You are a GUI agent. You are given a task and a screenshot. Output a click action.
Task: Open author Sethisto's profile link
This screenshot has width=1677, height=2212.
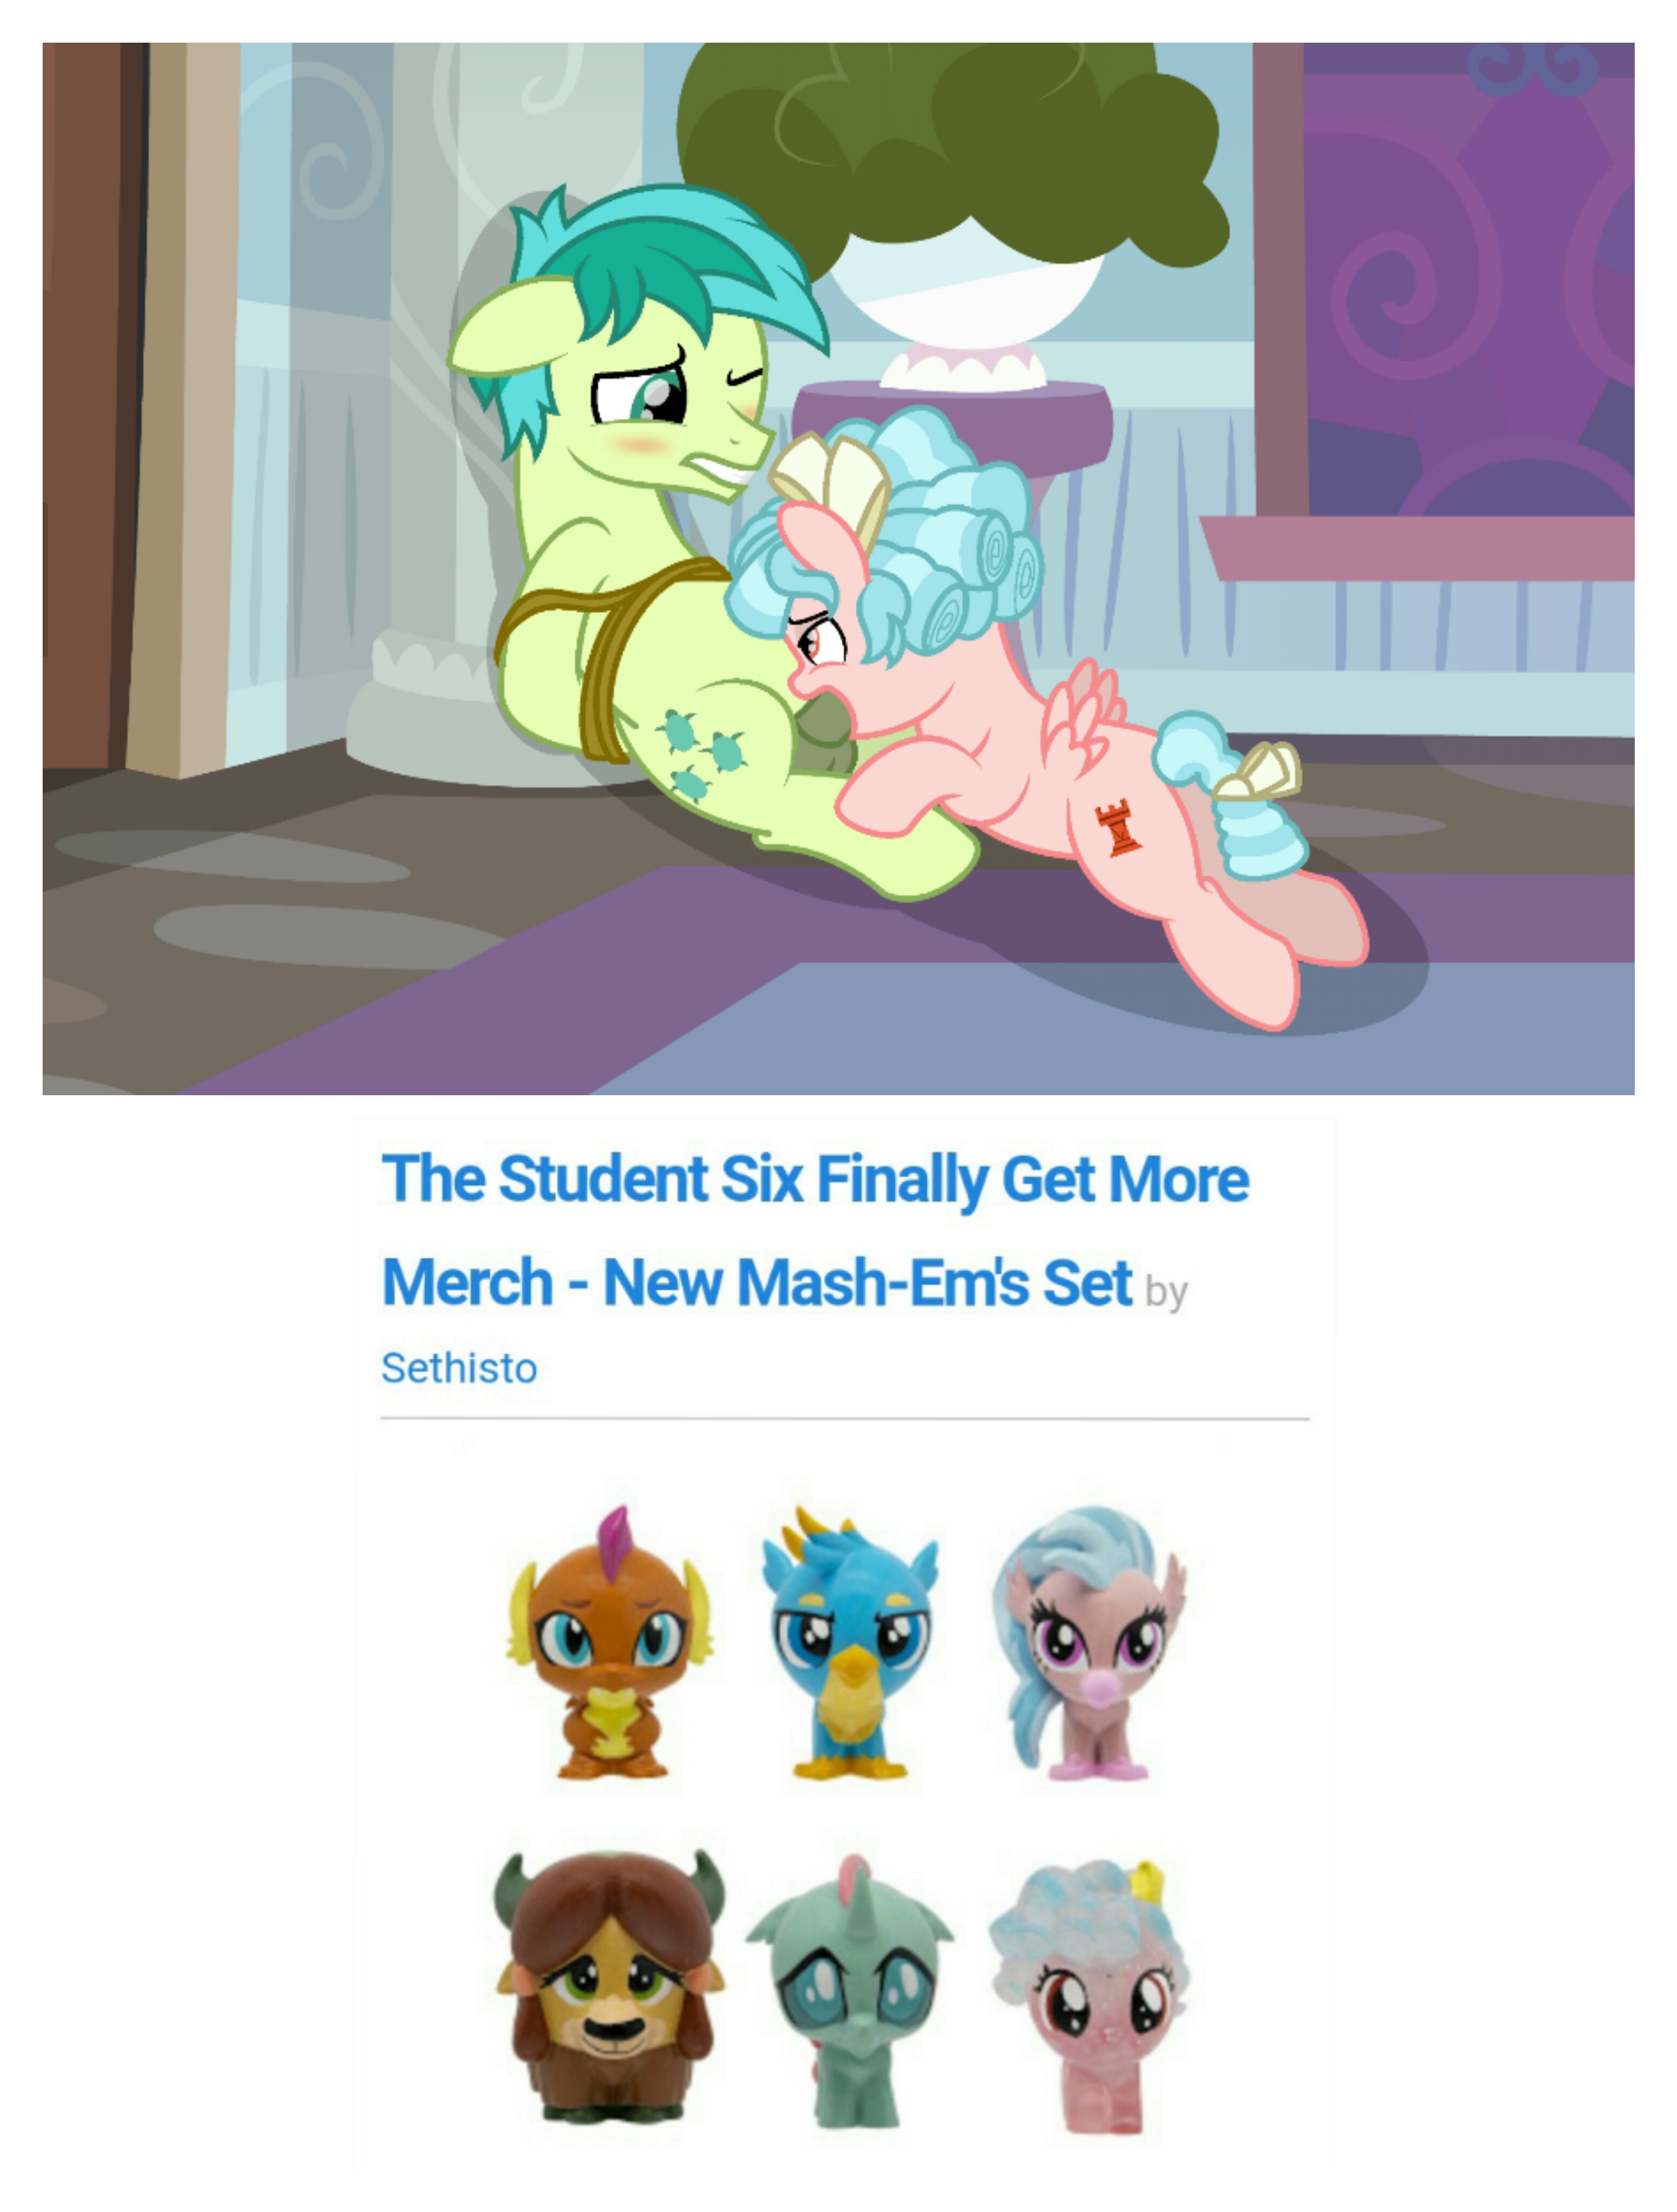[x=459, y=1368]
